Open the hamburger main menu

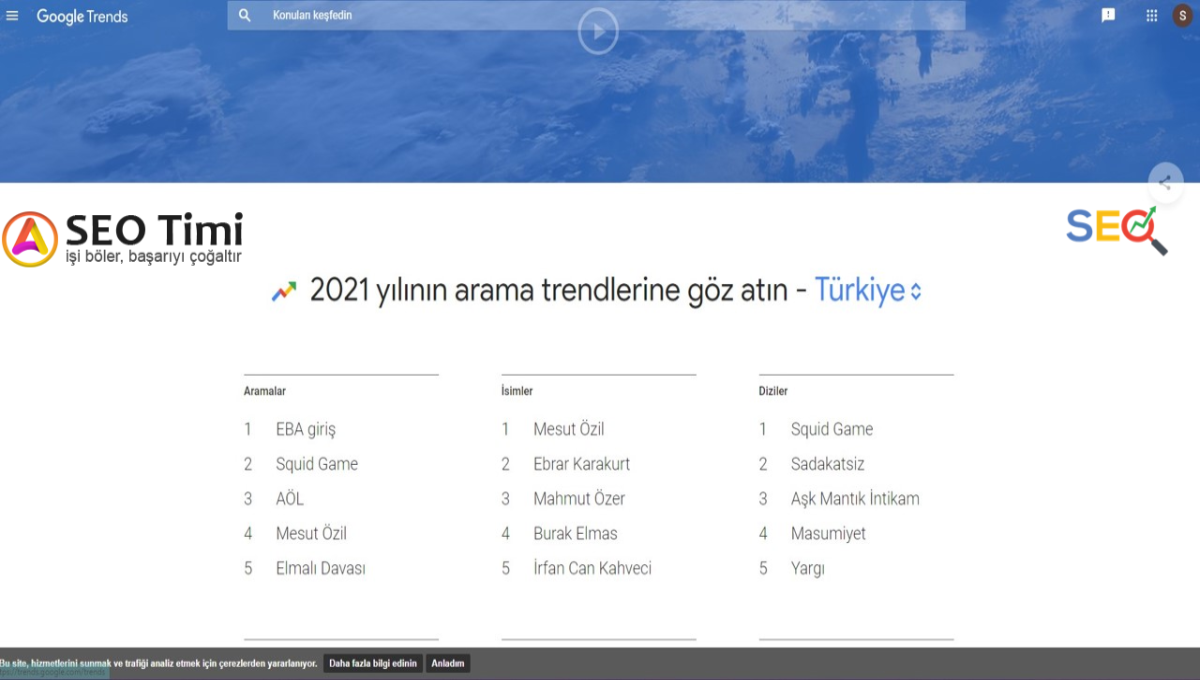click(x=12, y=16)
